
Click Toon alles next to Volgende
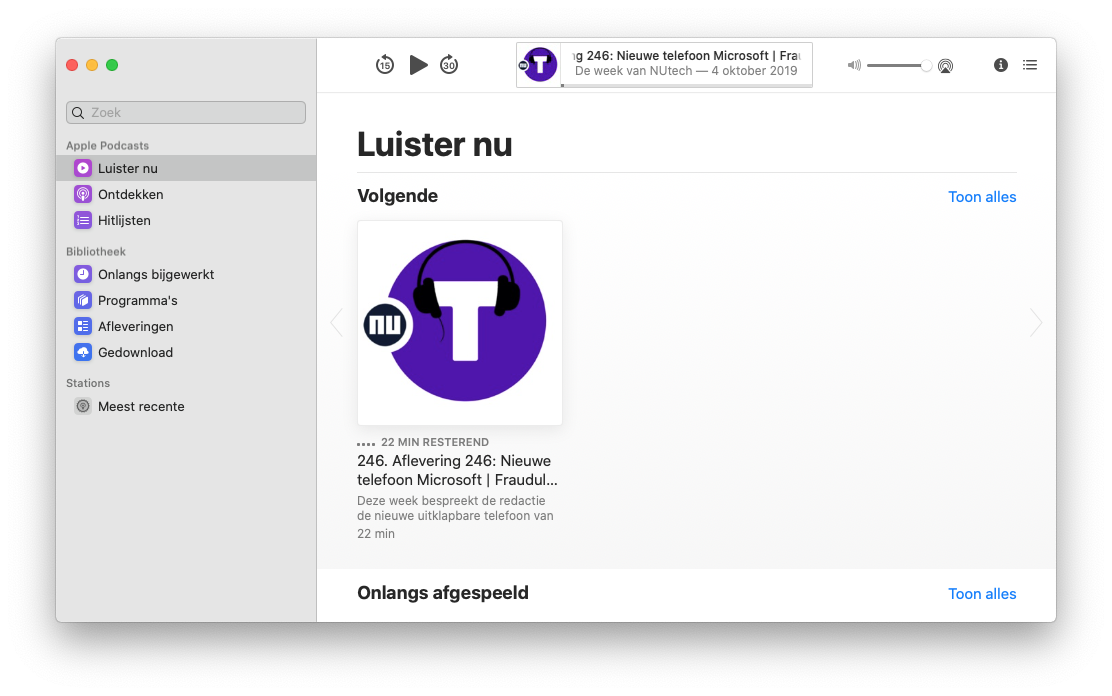pos(981,197)
